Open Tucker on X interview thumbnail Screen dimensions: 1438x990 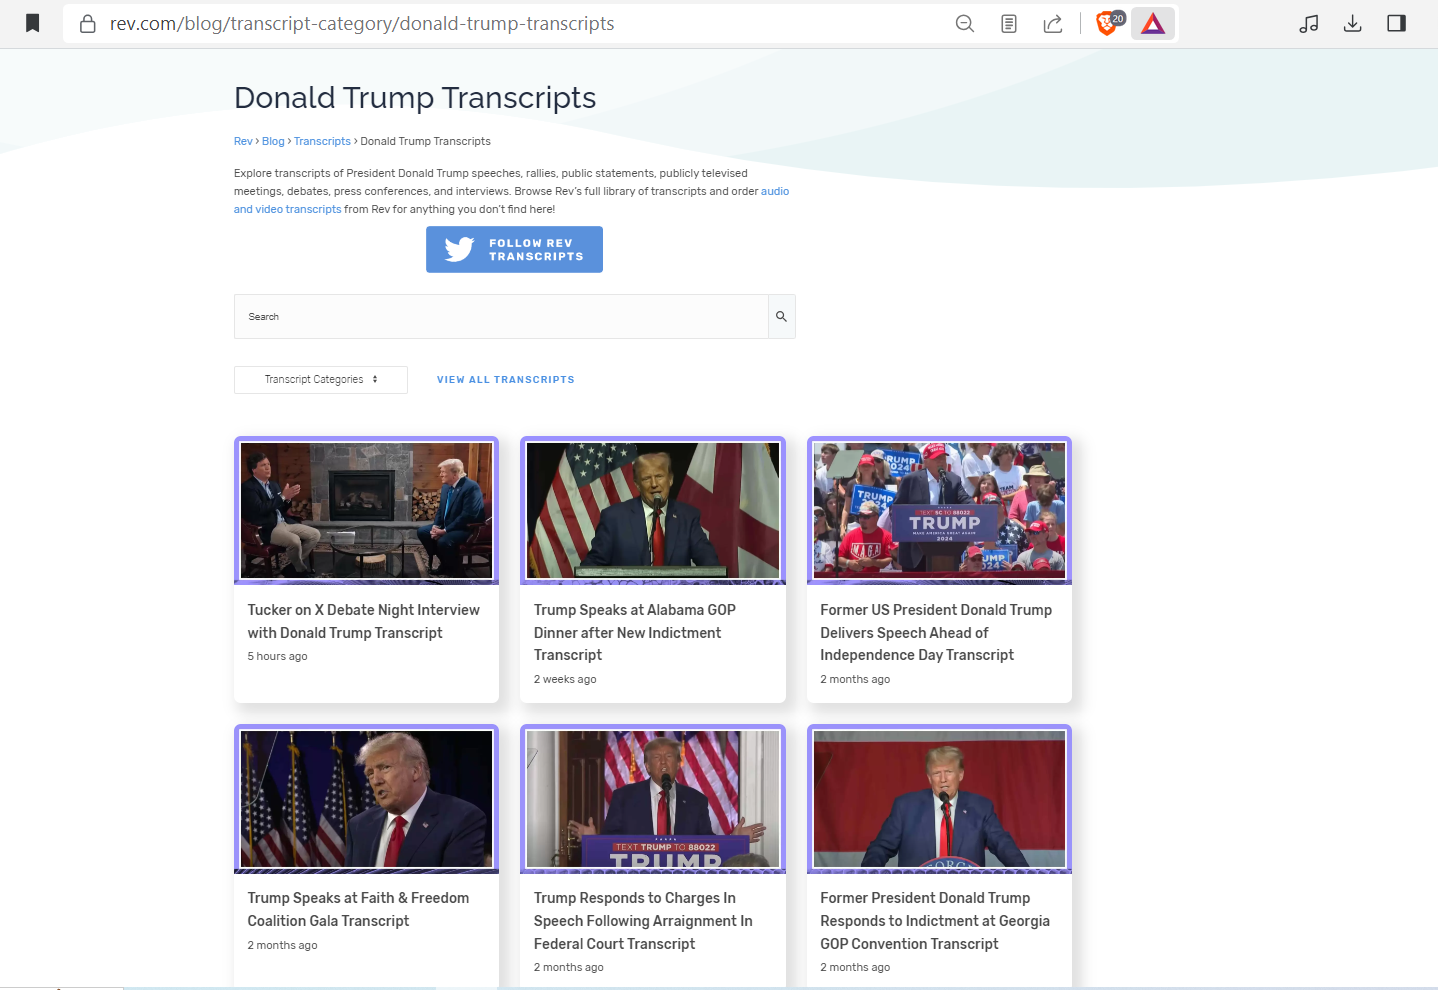click(x=367, y=511)
